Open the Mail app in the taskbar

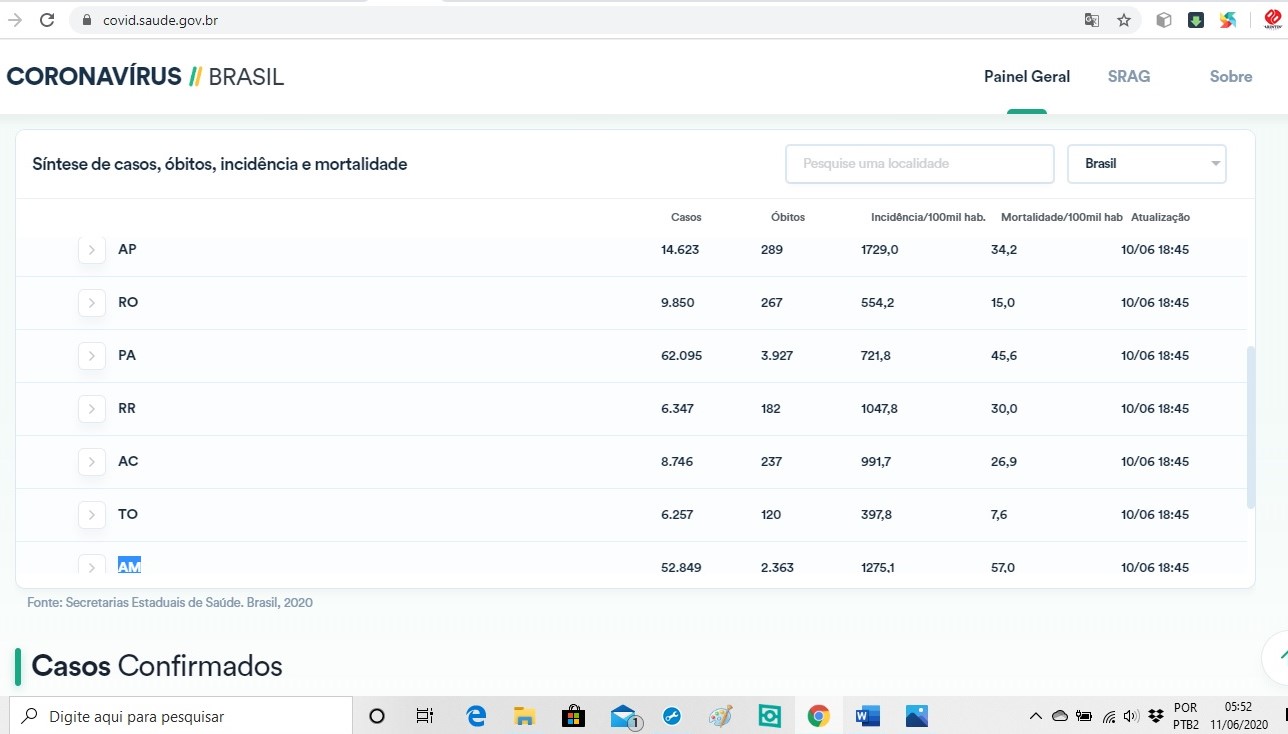[x=624, y=716]
